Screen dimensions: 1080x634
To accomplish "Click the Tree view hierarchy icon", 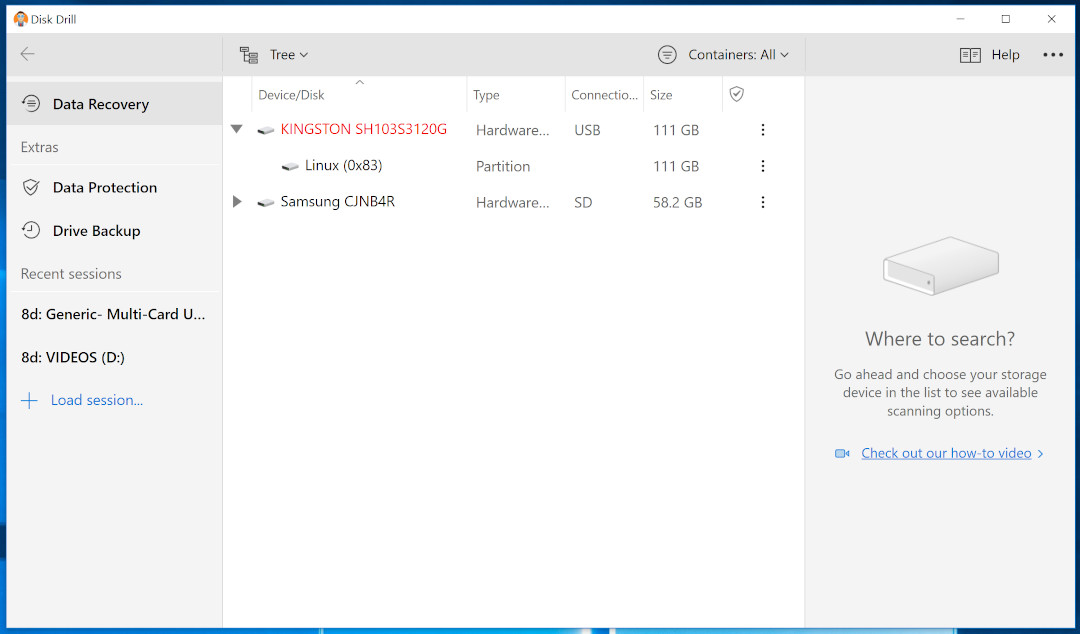I will pyautogui.click(x=249, y=54).
